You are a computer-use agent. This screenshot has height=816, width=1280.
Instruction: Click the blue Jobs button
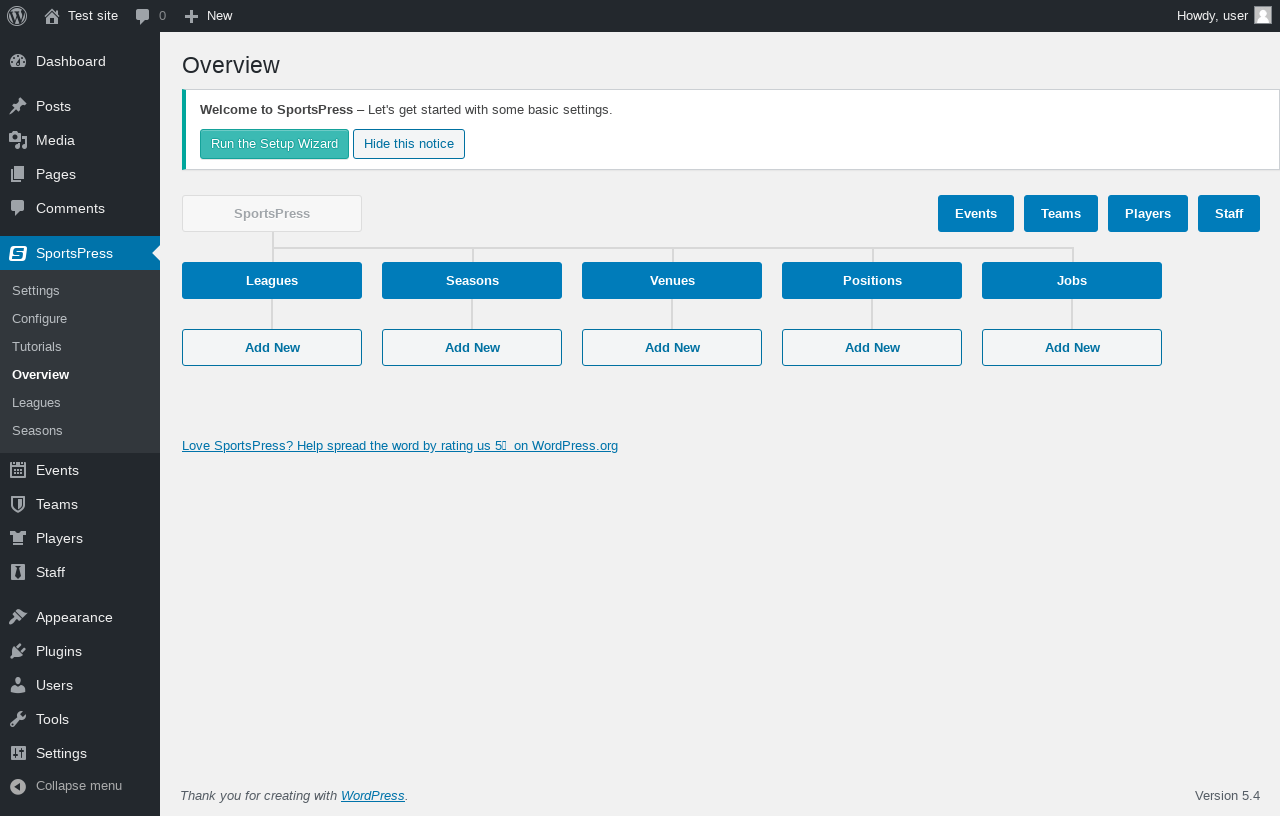1072,280
